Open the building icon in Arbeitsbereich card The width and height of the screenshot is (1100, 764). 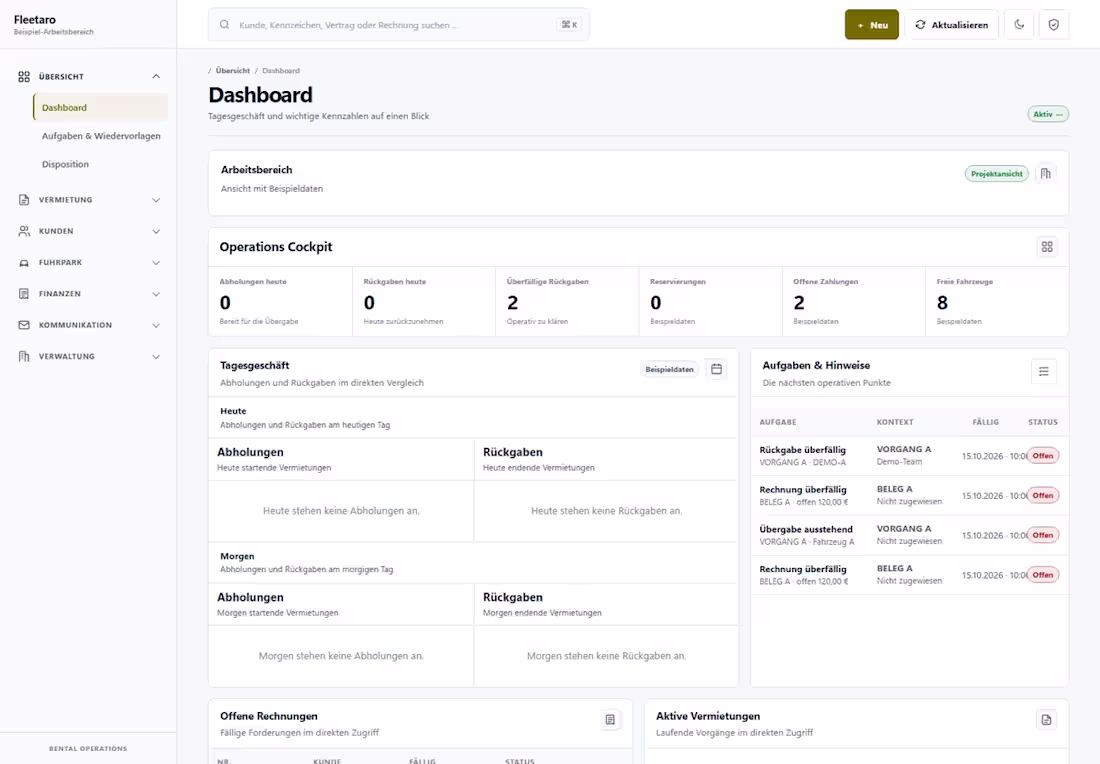point(1045,174)
